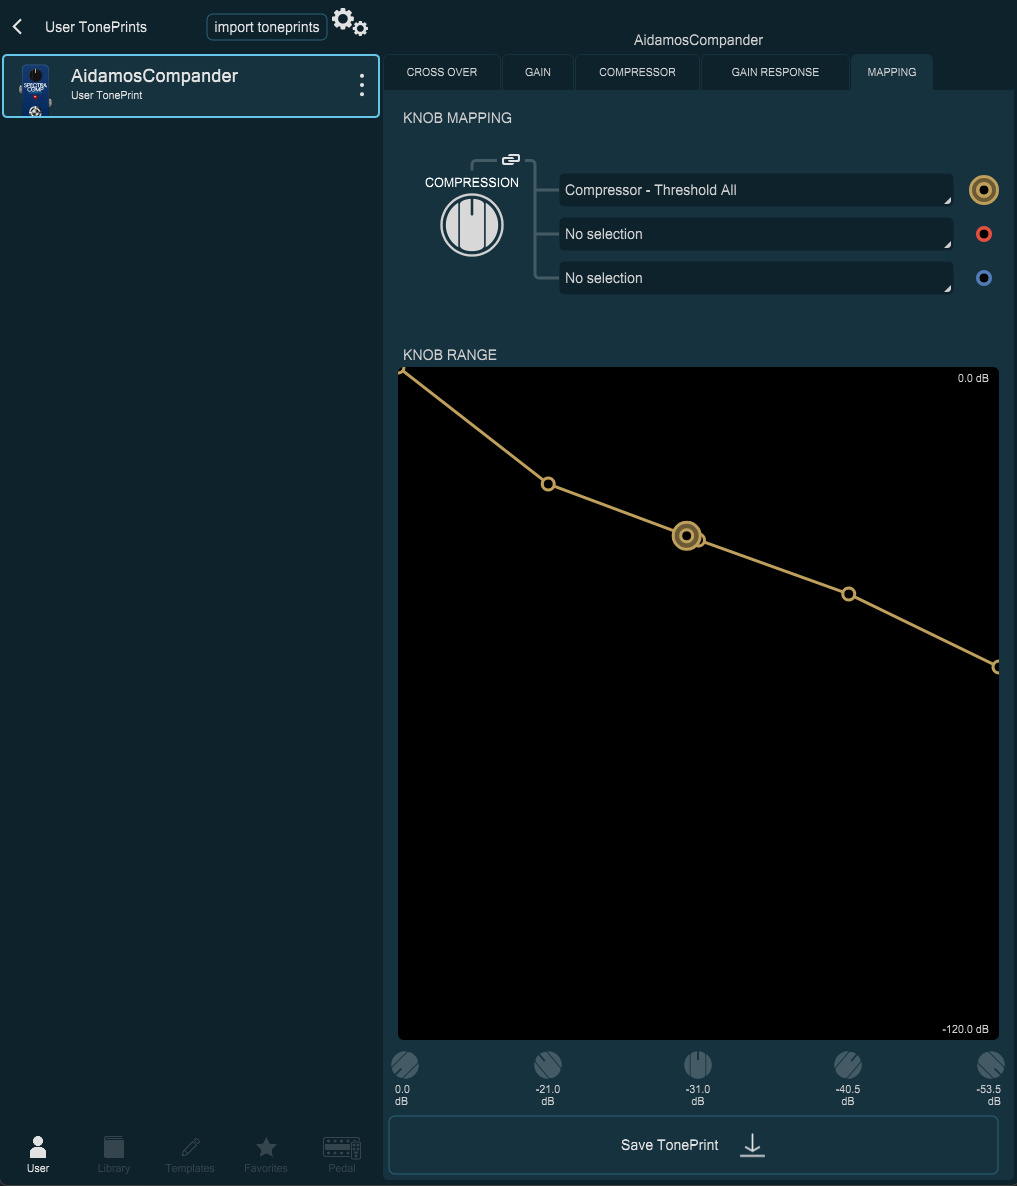Click the Save TonePrint button
The height and width of the screenshot is (1186, 1017).
693,1145
